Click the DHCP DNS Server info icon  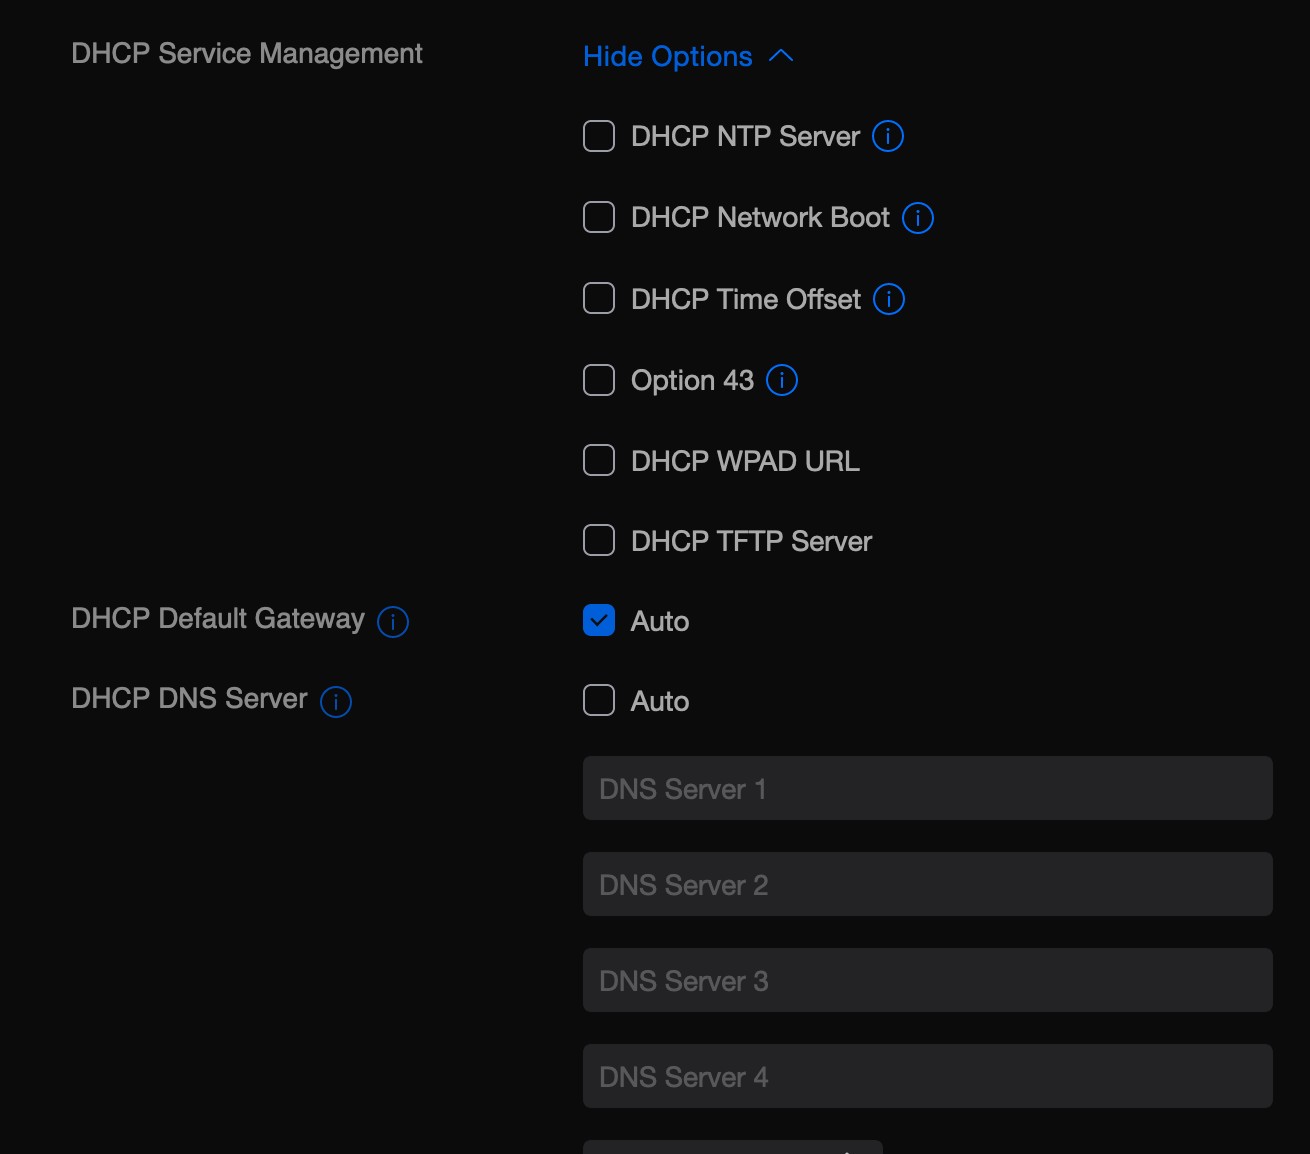(x=335, y=702)
